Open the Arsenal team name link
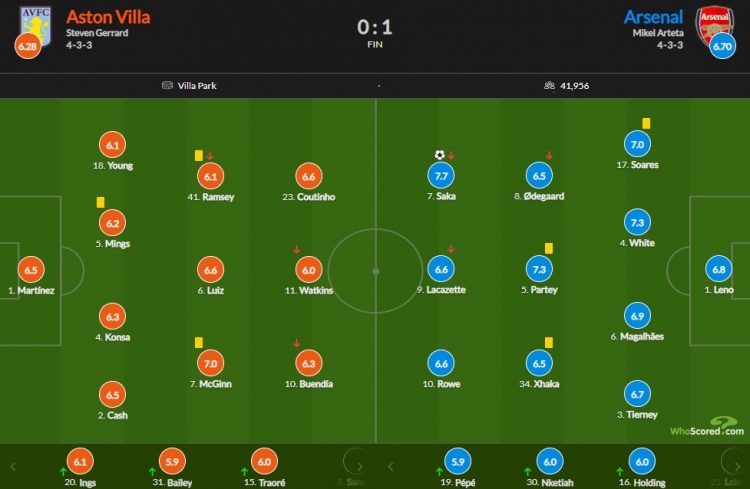Viewport: 750px width, 489px height. pyautogui.click(x=653, y=17)
